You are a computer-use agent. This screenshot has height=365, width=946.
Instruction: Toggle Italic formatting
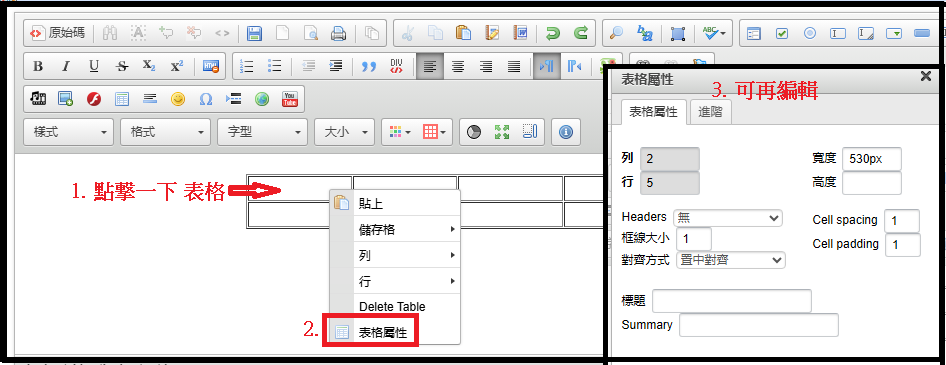66,66
